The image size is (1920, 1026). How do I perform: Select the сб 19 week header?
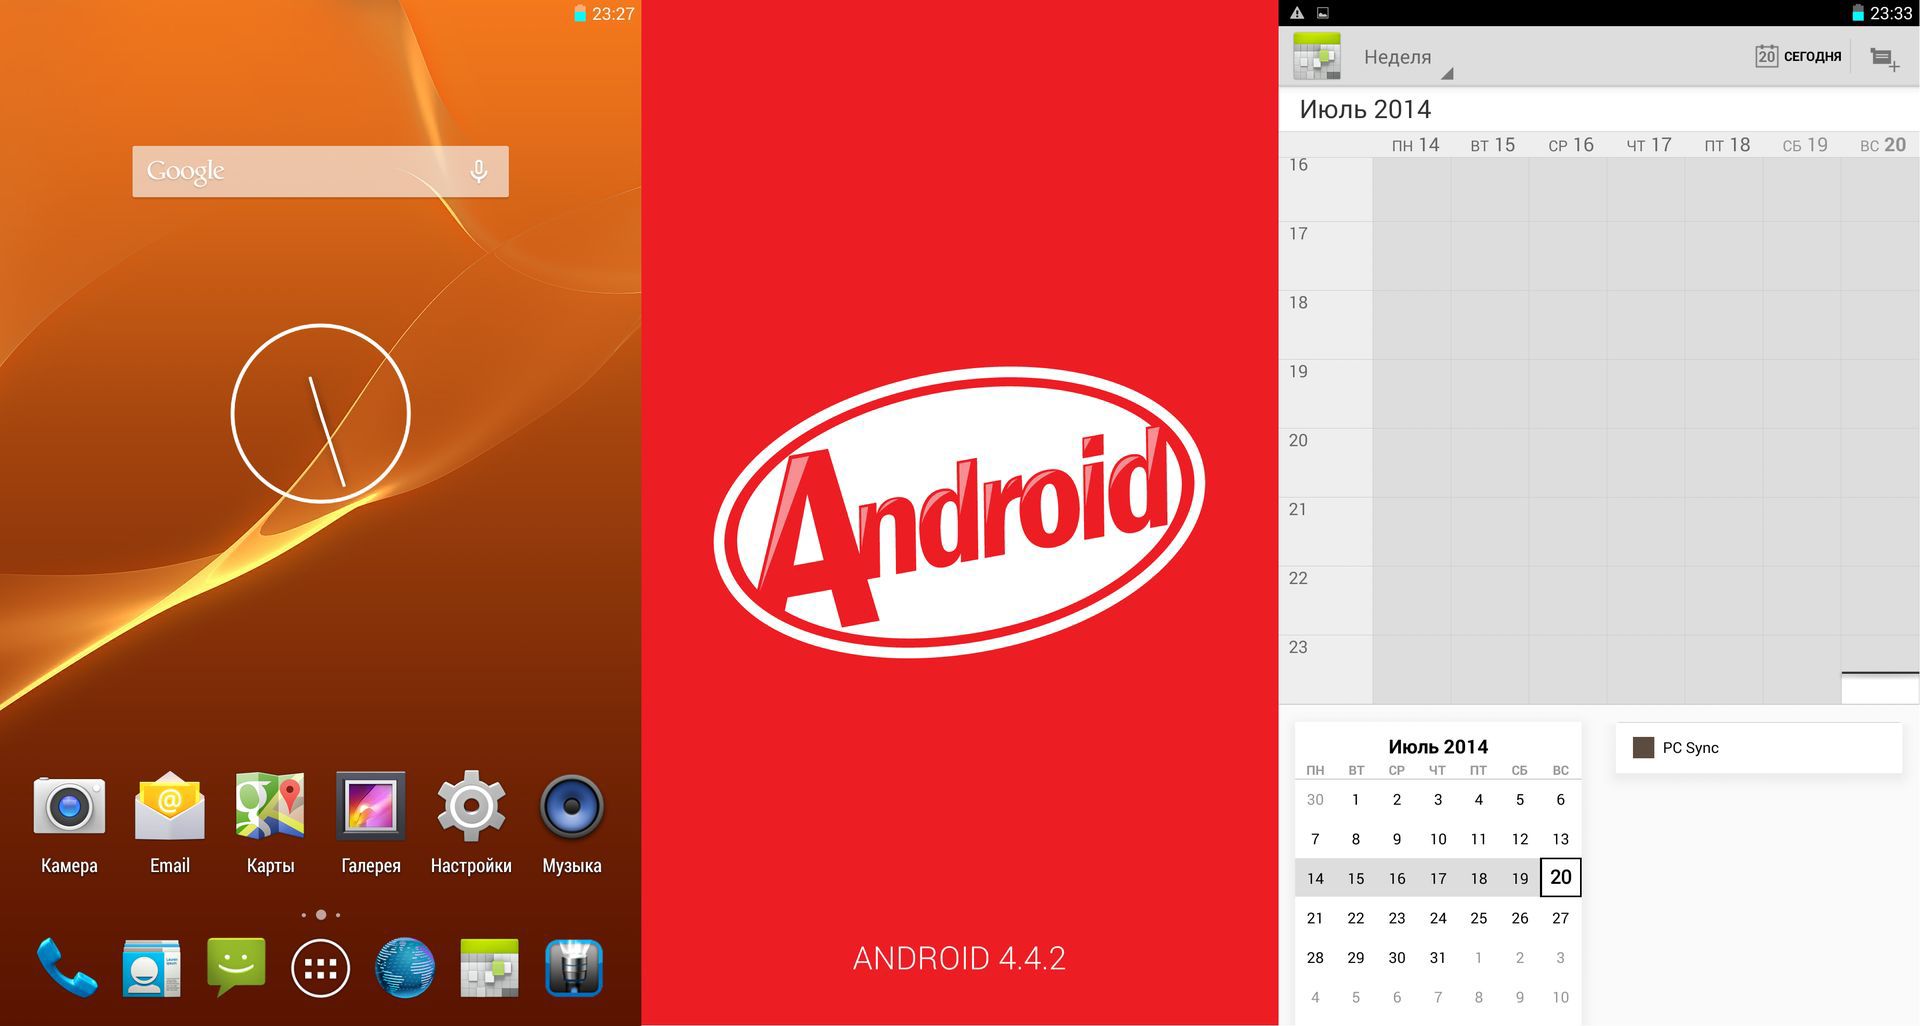coord(1804,145)
